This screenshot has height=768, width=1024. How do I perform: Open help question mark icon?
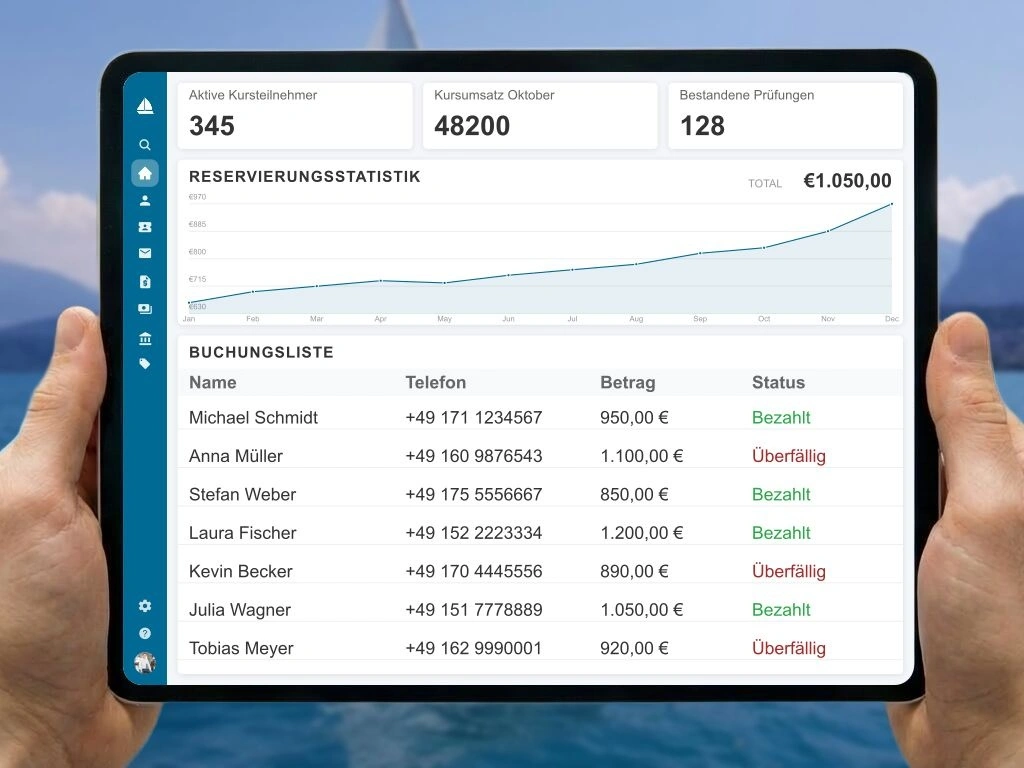pyautogui.click(x=145, y=633)
